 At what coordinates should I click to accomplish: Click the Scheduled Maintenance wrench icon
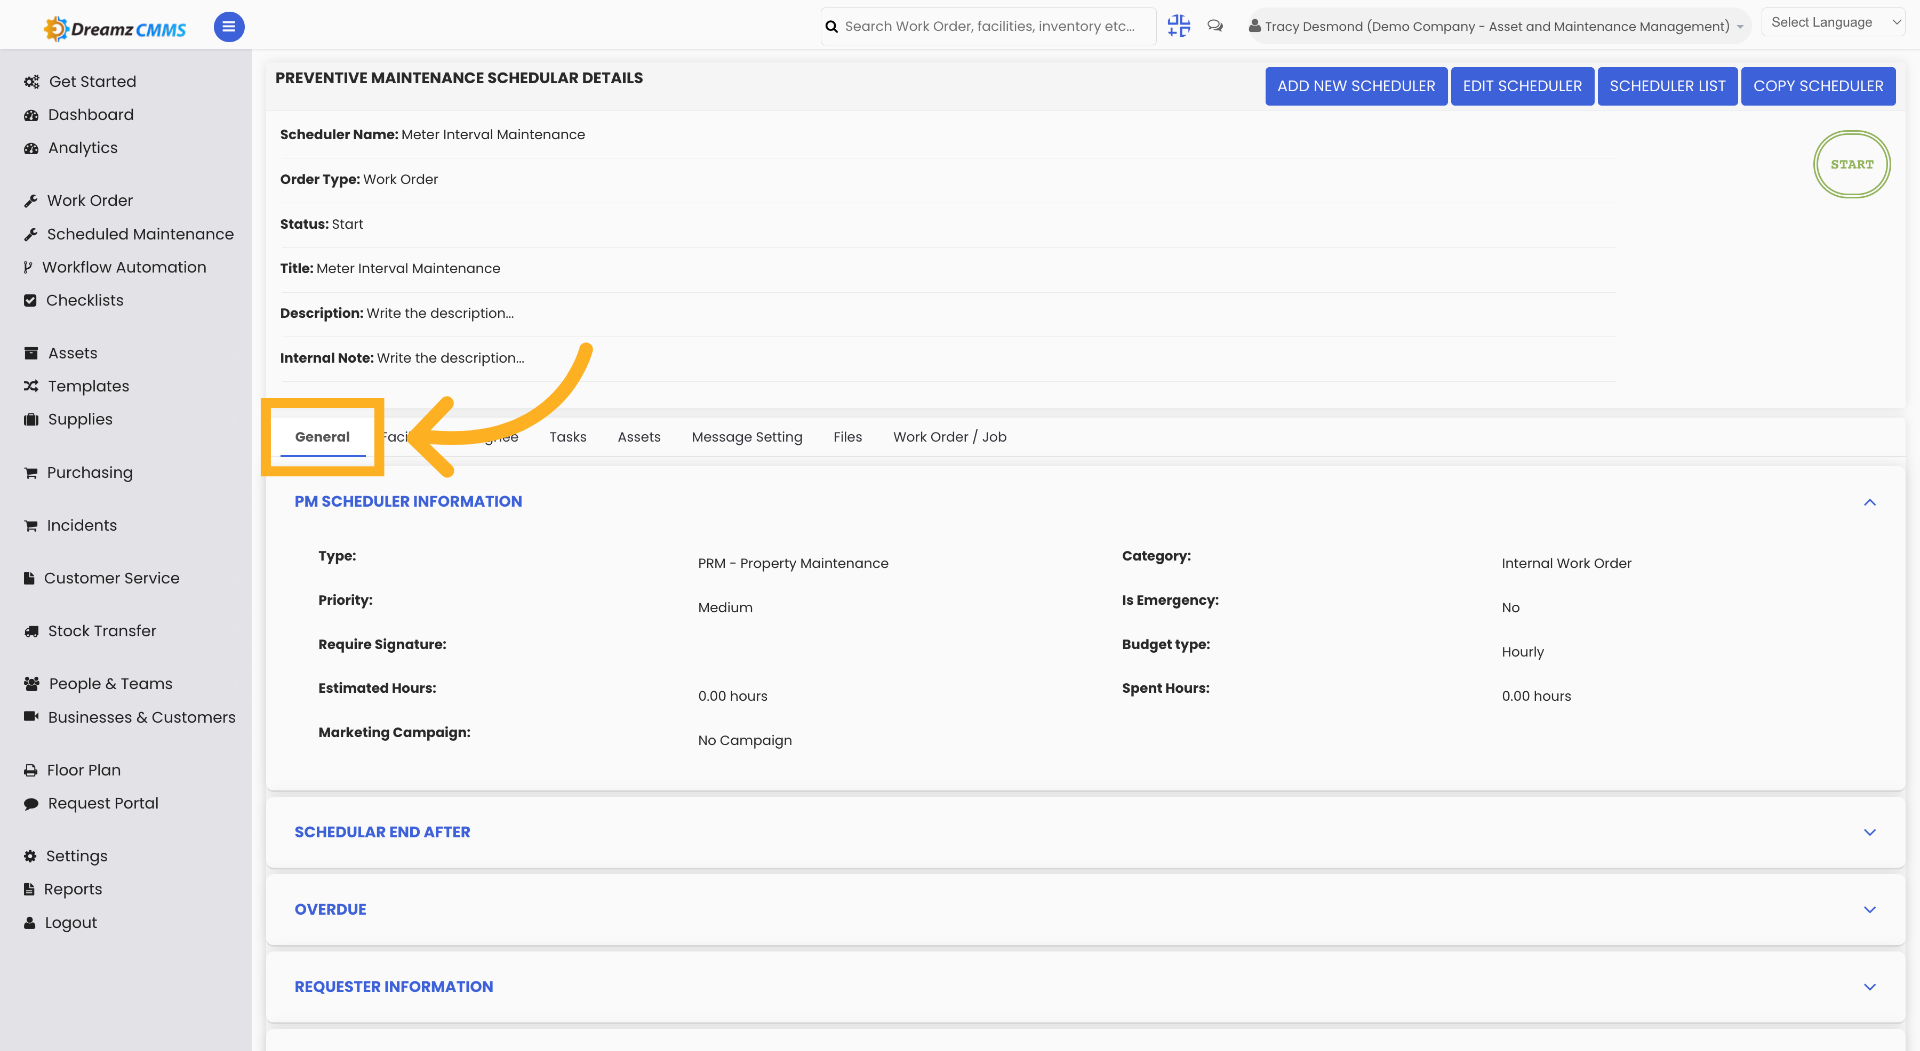click(31, 234)
